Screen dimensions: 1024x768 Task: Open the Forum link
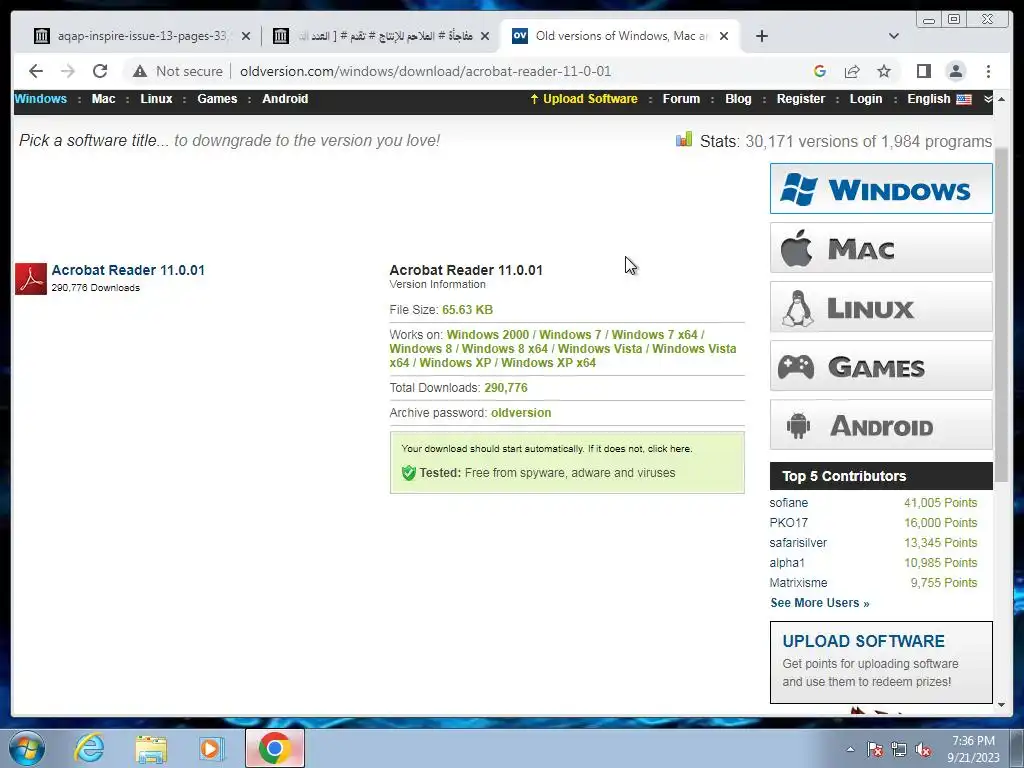coord(681,99)
